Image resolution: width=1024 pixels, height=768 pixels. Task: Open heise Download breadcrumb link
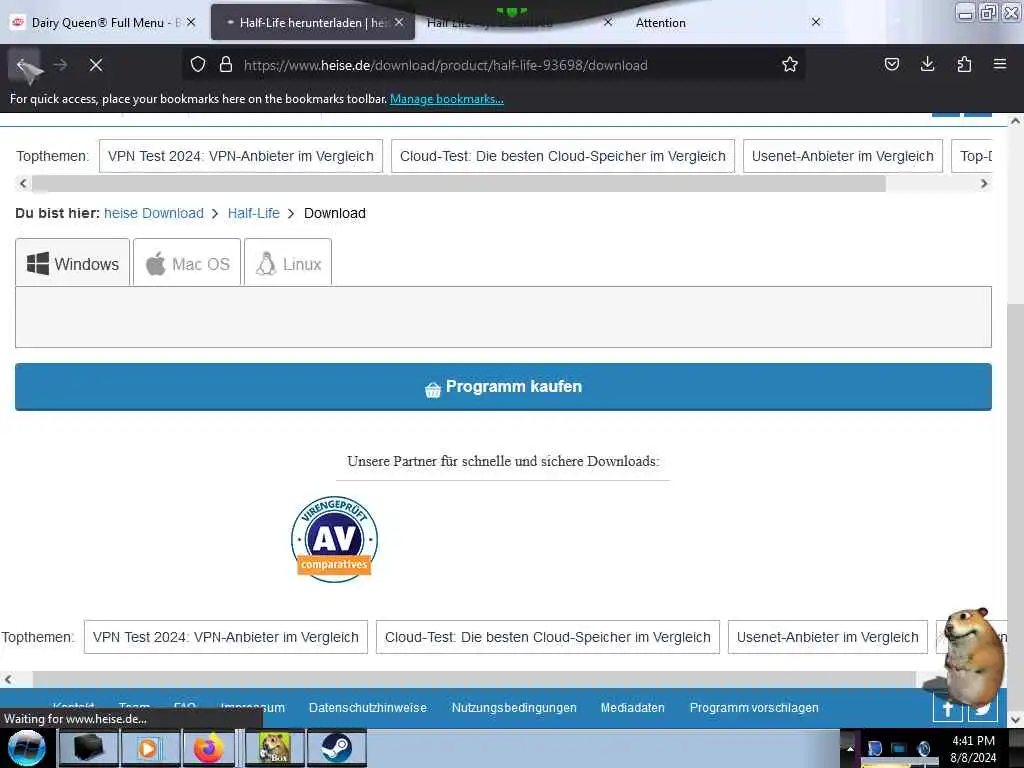click(x=154, y=213)
